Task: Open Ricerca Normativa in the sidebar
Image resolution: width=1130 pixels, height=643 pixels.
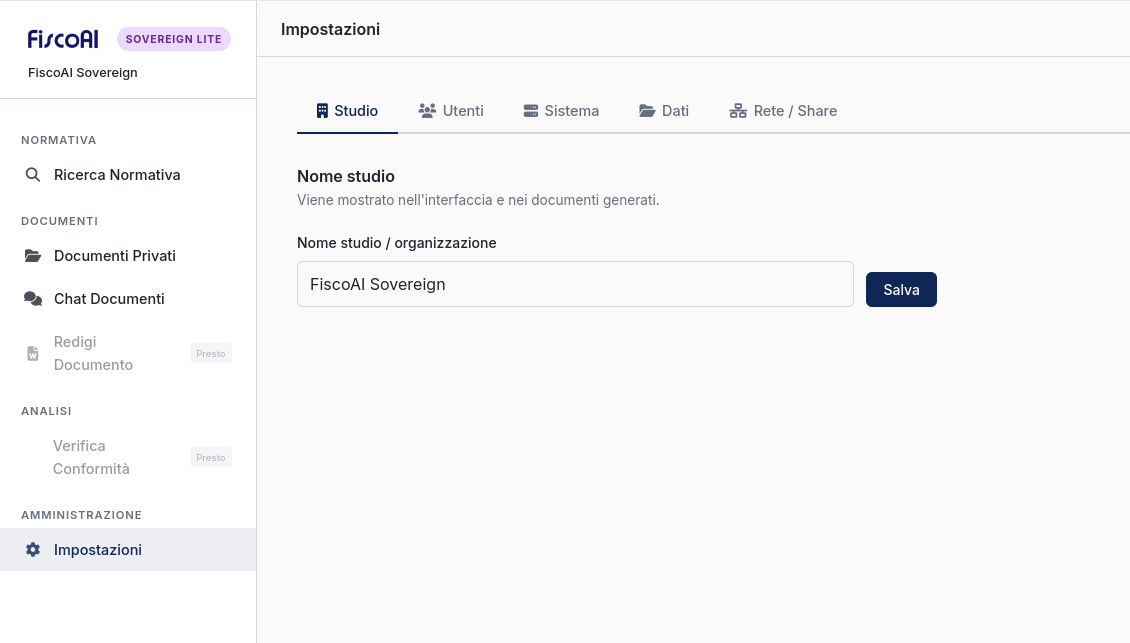Action: pyautogui.click(x=128, y=175)
